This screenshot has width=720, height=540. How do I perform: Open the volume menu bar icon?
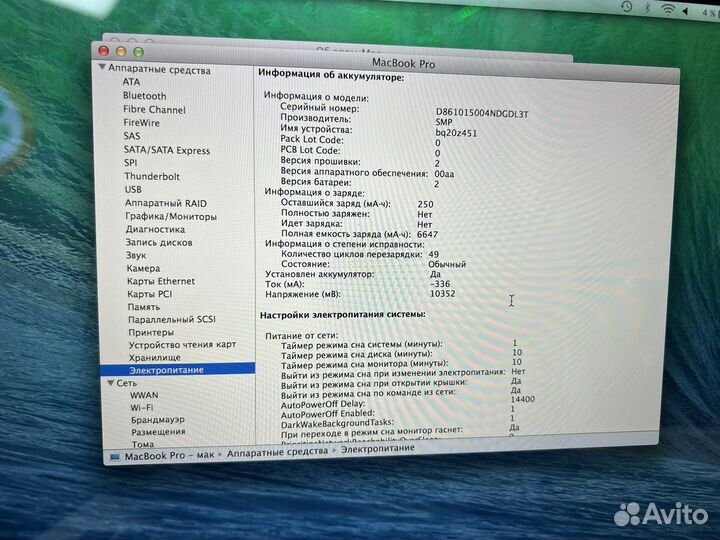(685, 11)
